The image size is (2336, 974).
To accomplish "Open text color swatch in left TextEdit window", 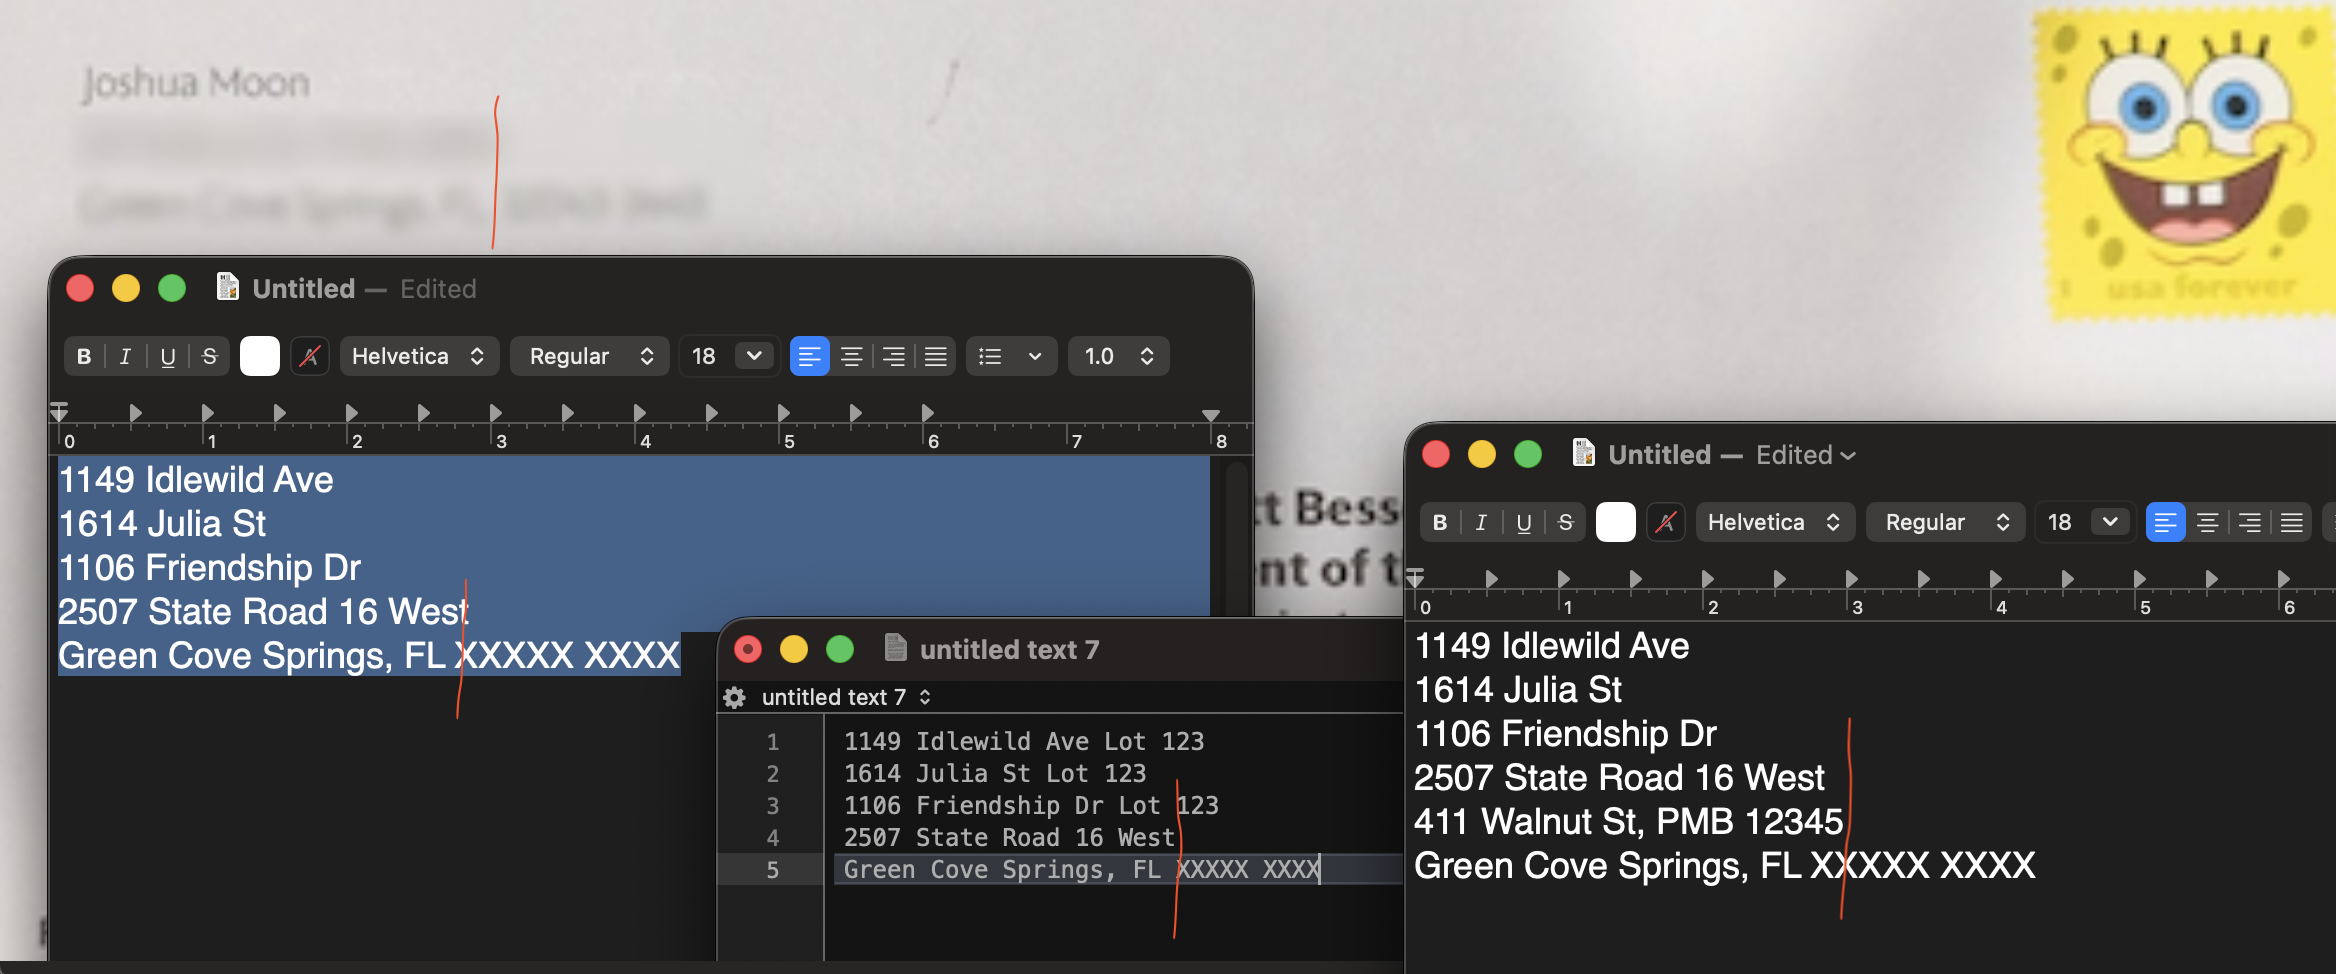I will click(260, 357).
